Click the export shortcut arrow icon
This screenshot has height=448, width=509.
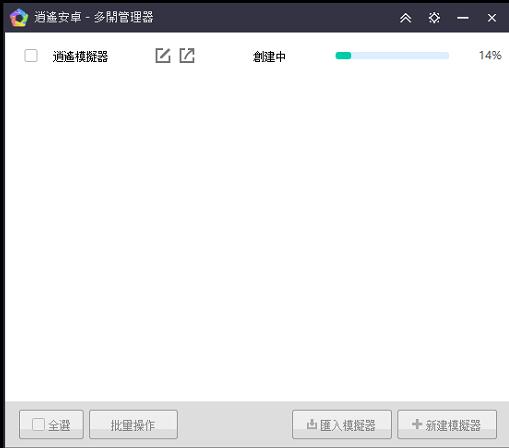coord(187,55)
